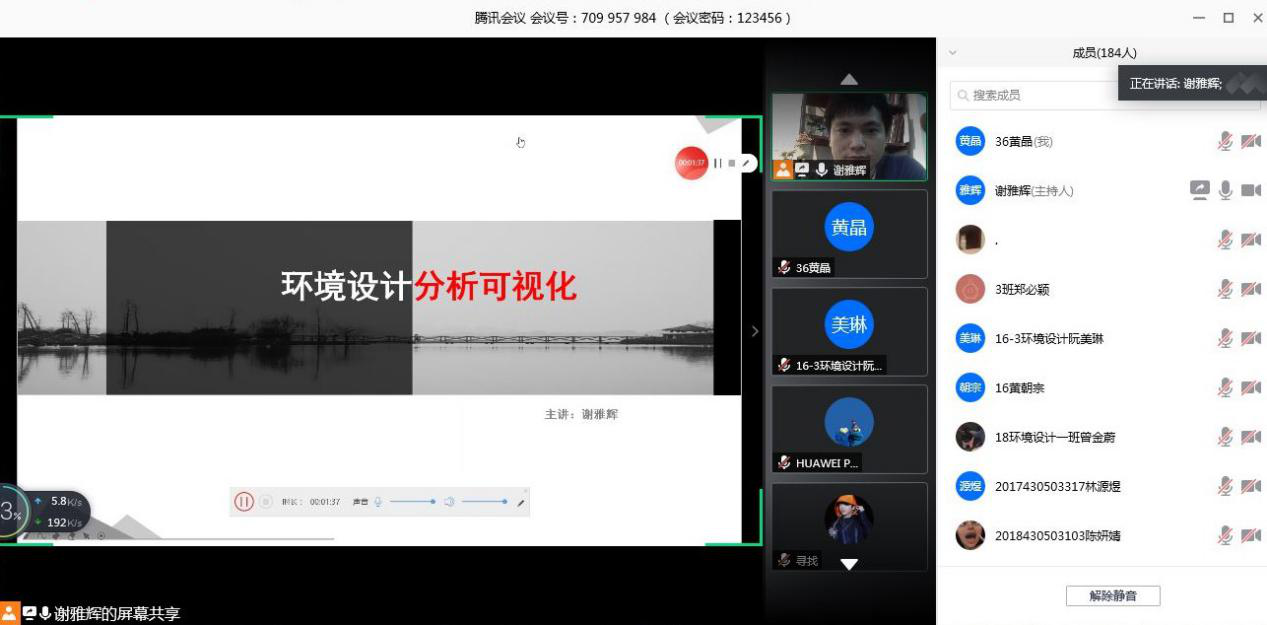The width and height of the screenshot is (1267, 625).
Task: Click the 解除静音 unmute button
Action: click(x=1113, y=596)
